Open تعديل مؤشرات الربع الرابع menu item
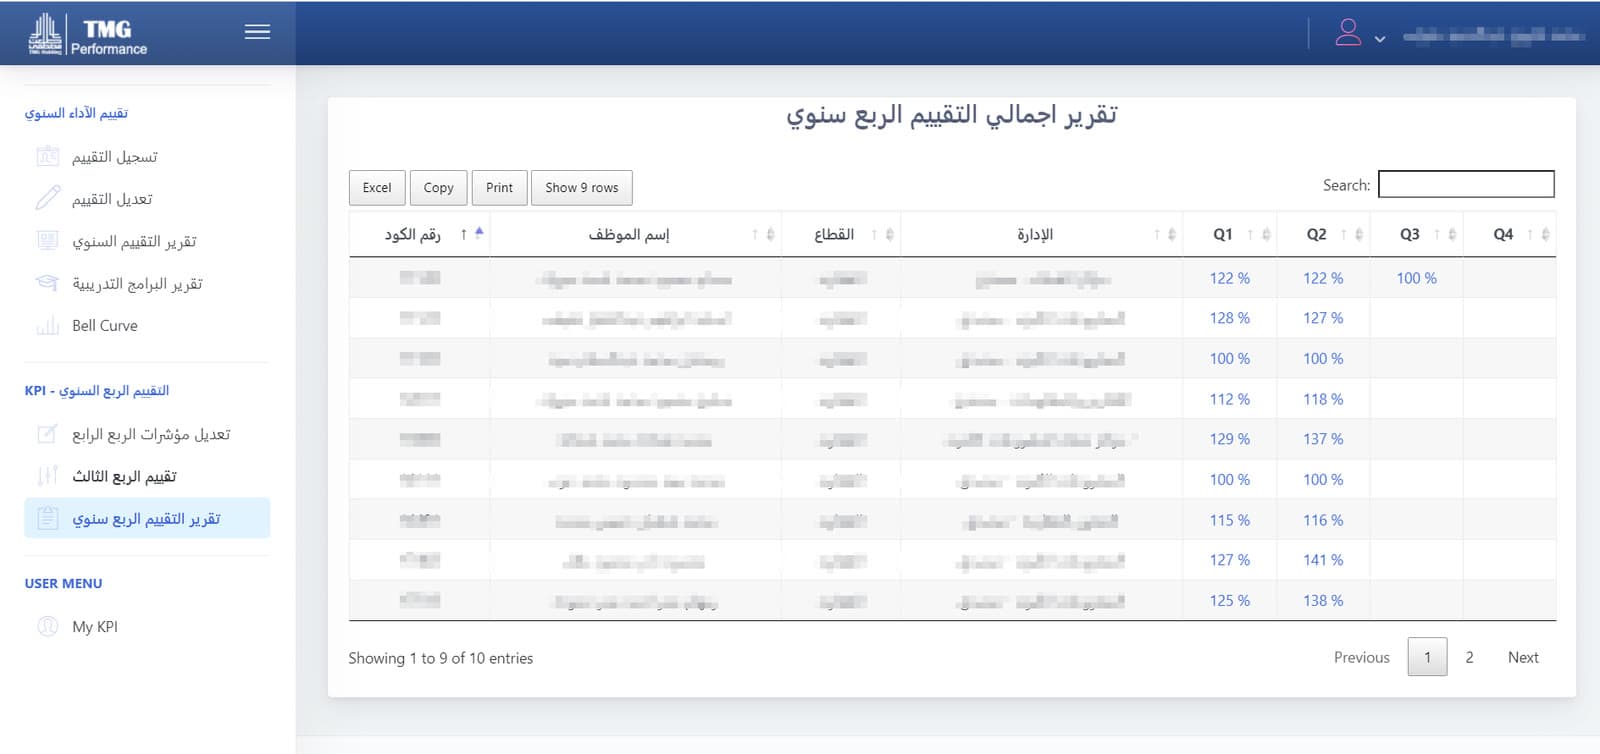The width and height of the screenshot is (1600, 754). (151, 434)
